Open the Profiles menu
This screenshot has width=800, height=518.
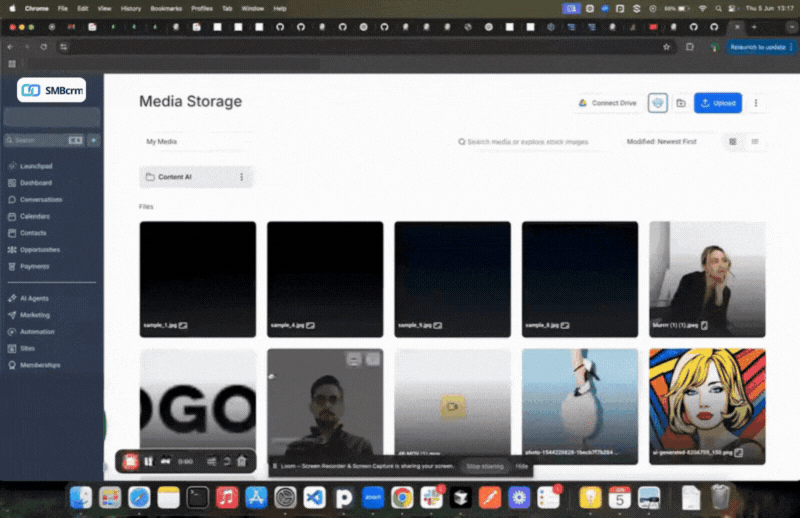tap(202, 8)
